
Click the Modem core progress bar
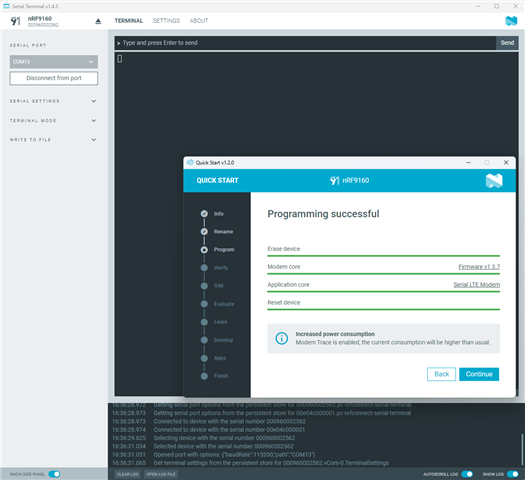tap(383, 274)
